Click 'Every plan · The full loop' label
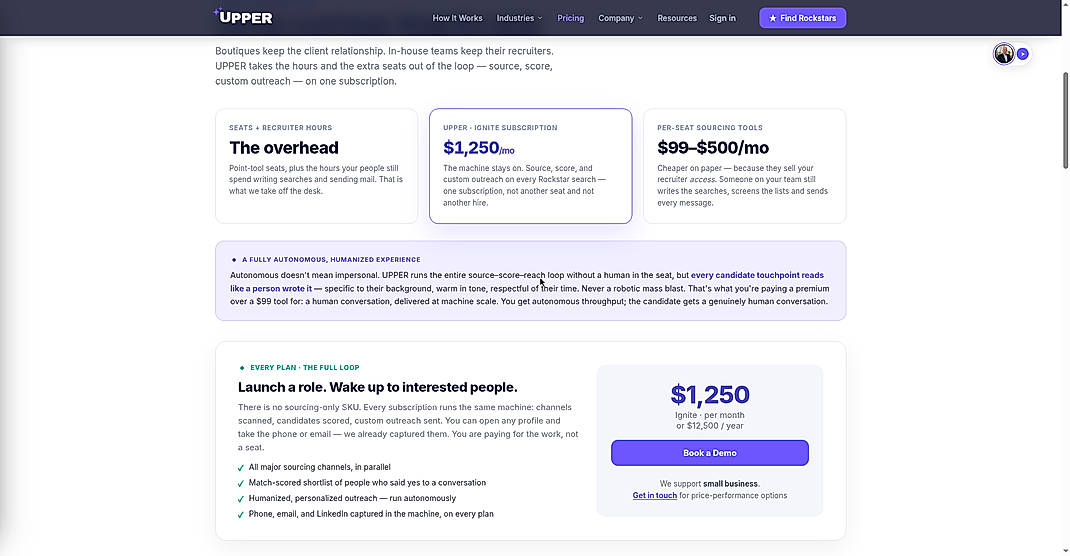This screenshot has height=556, width=1070. (304, 368)
